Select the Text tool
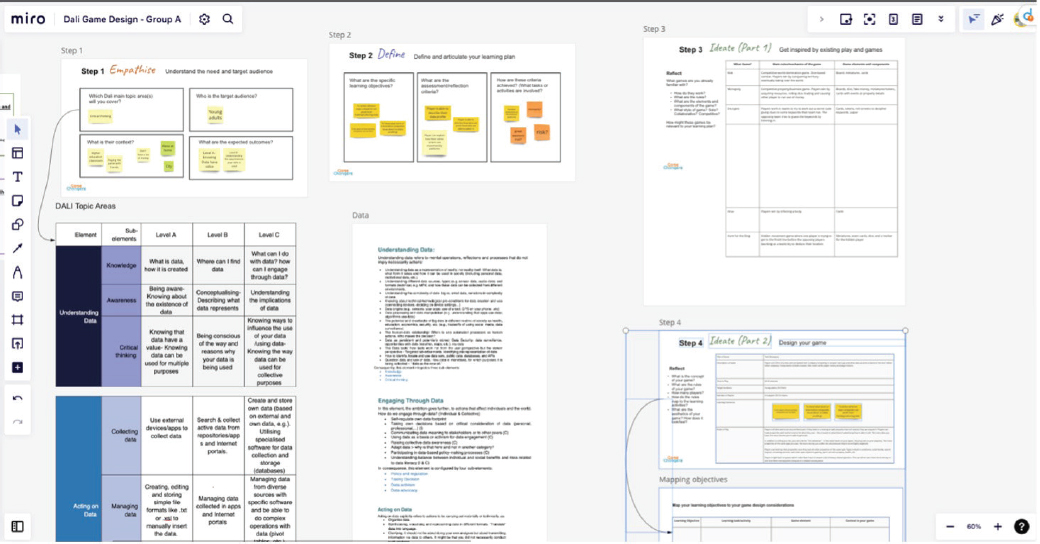 click(x=17, y=177)
